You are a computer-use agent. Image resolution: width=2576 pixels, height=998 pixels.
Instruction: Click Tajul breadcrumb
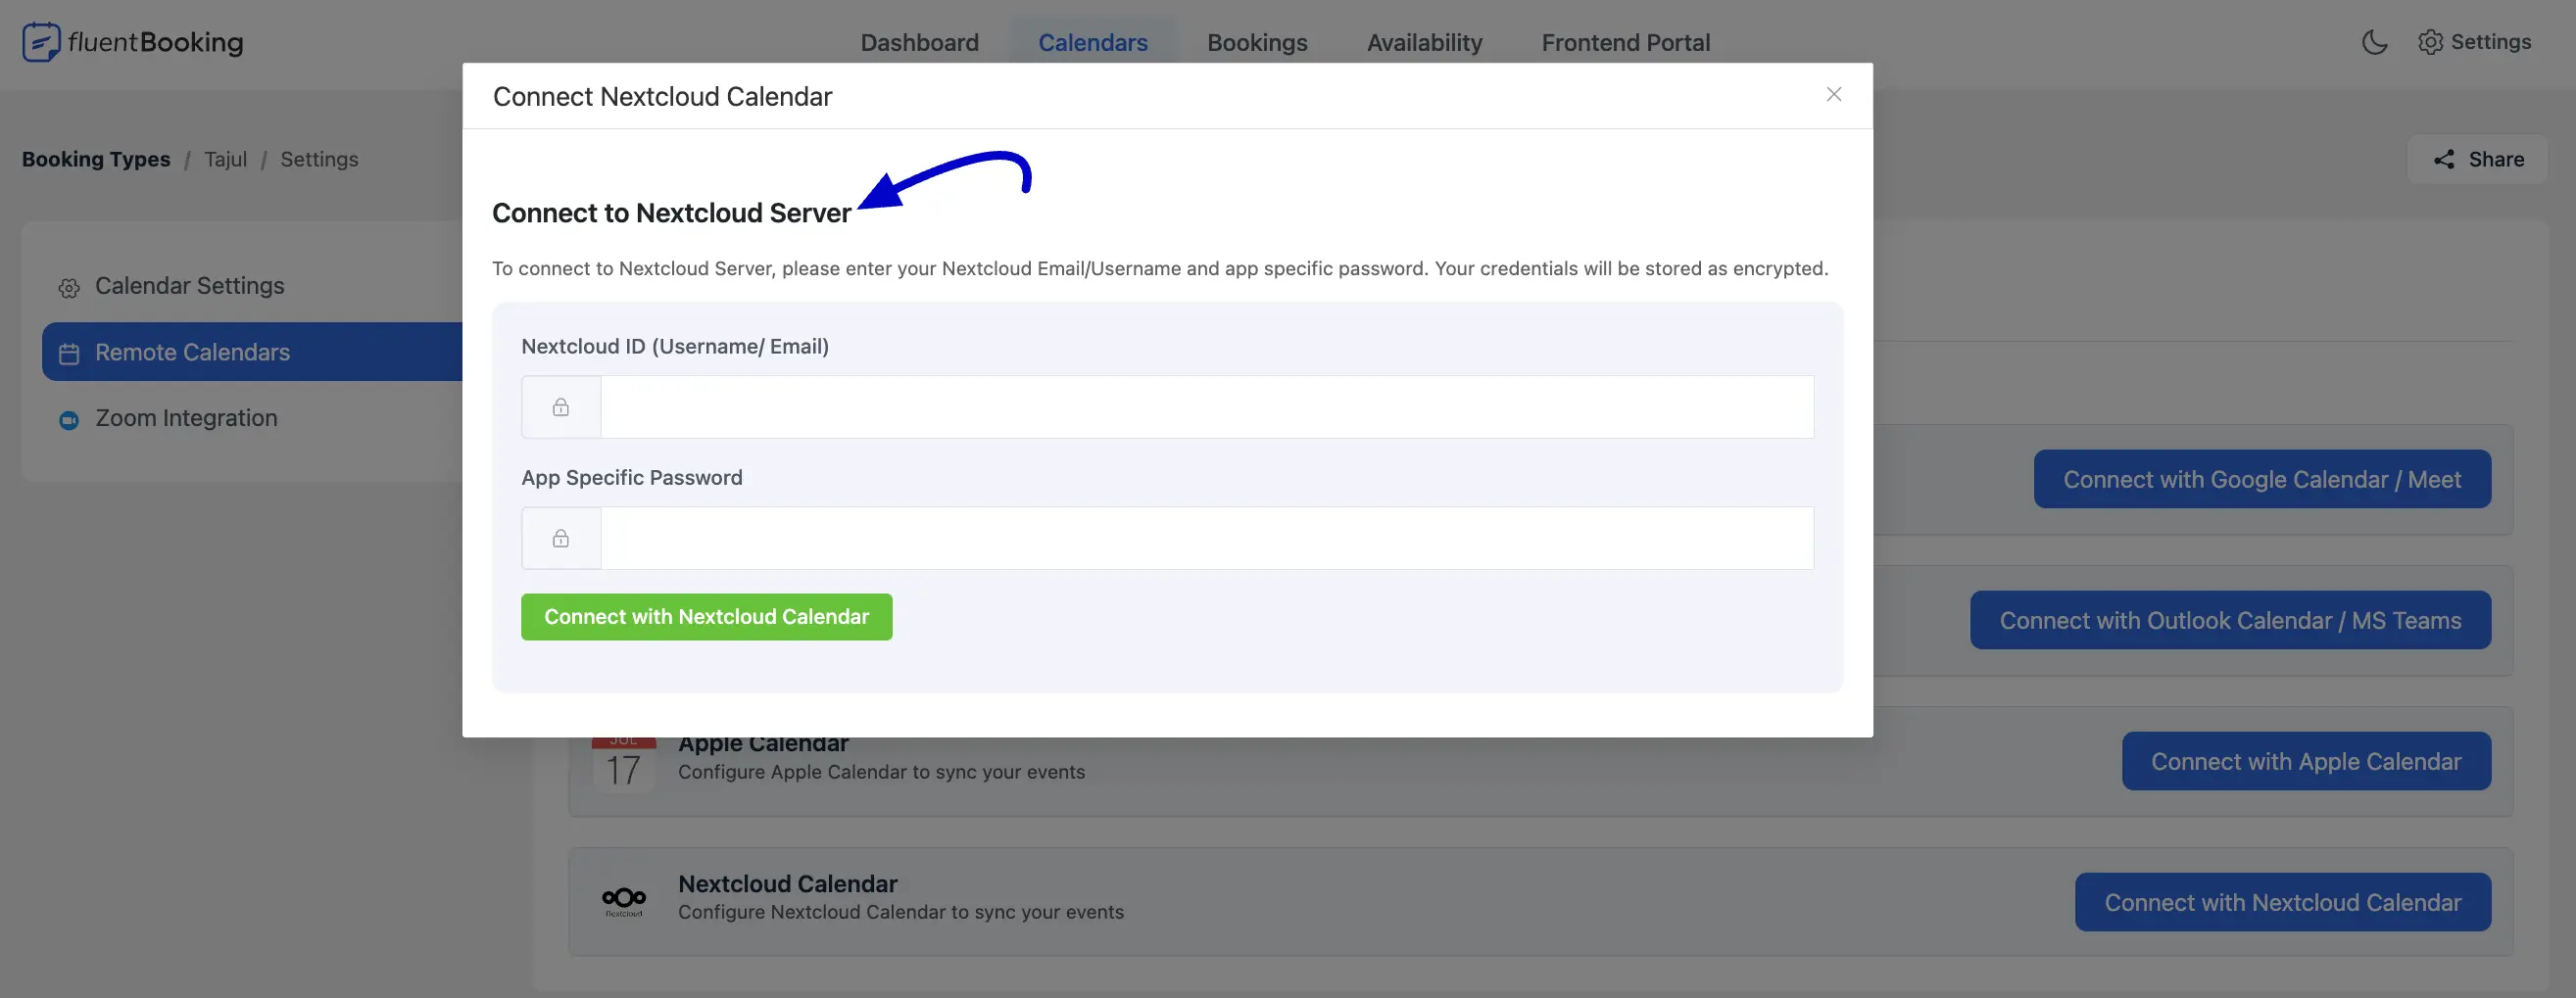click(x=225, y=159)
